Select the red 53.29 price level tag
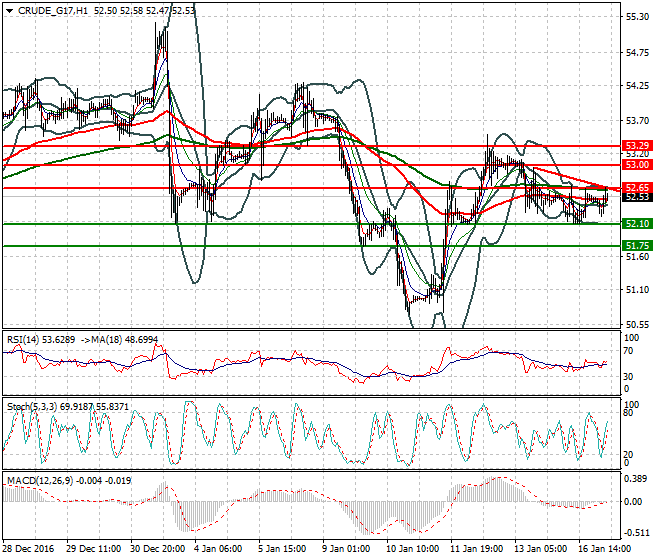660x560 pixels. point(637,146)
